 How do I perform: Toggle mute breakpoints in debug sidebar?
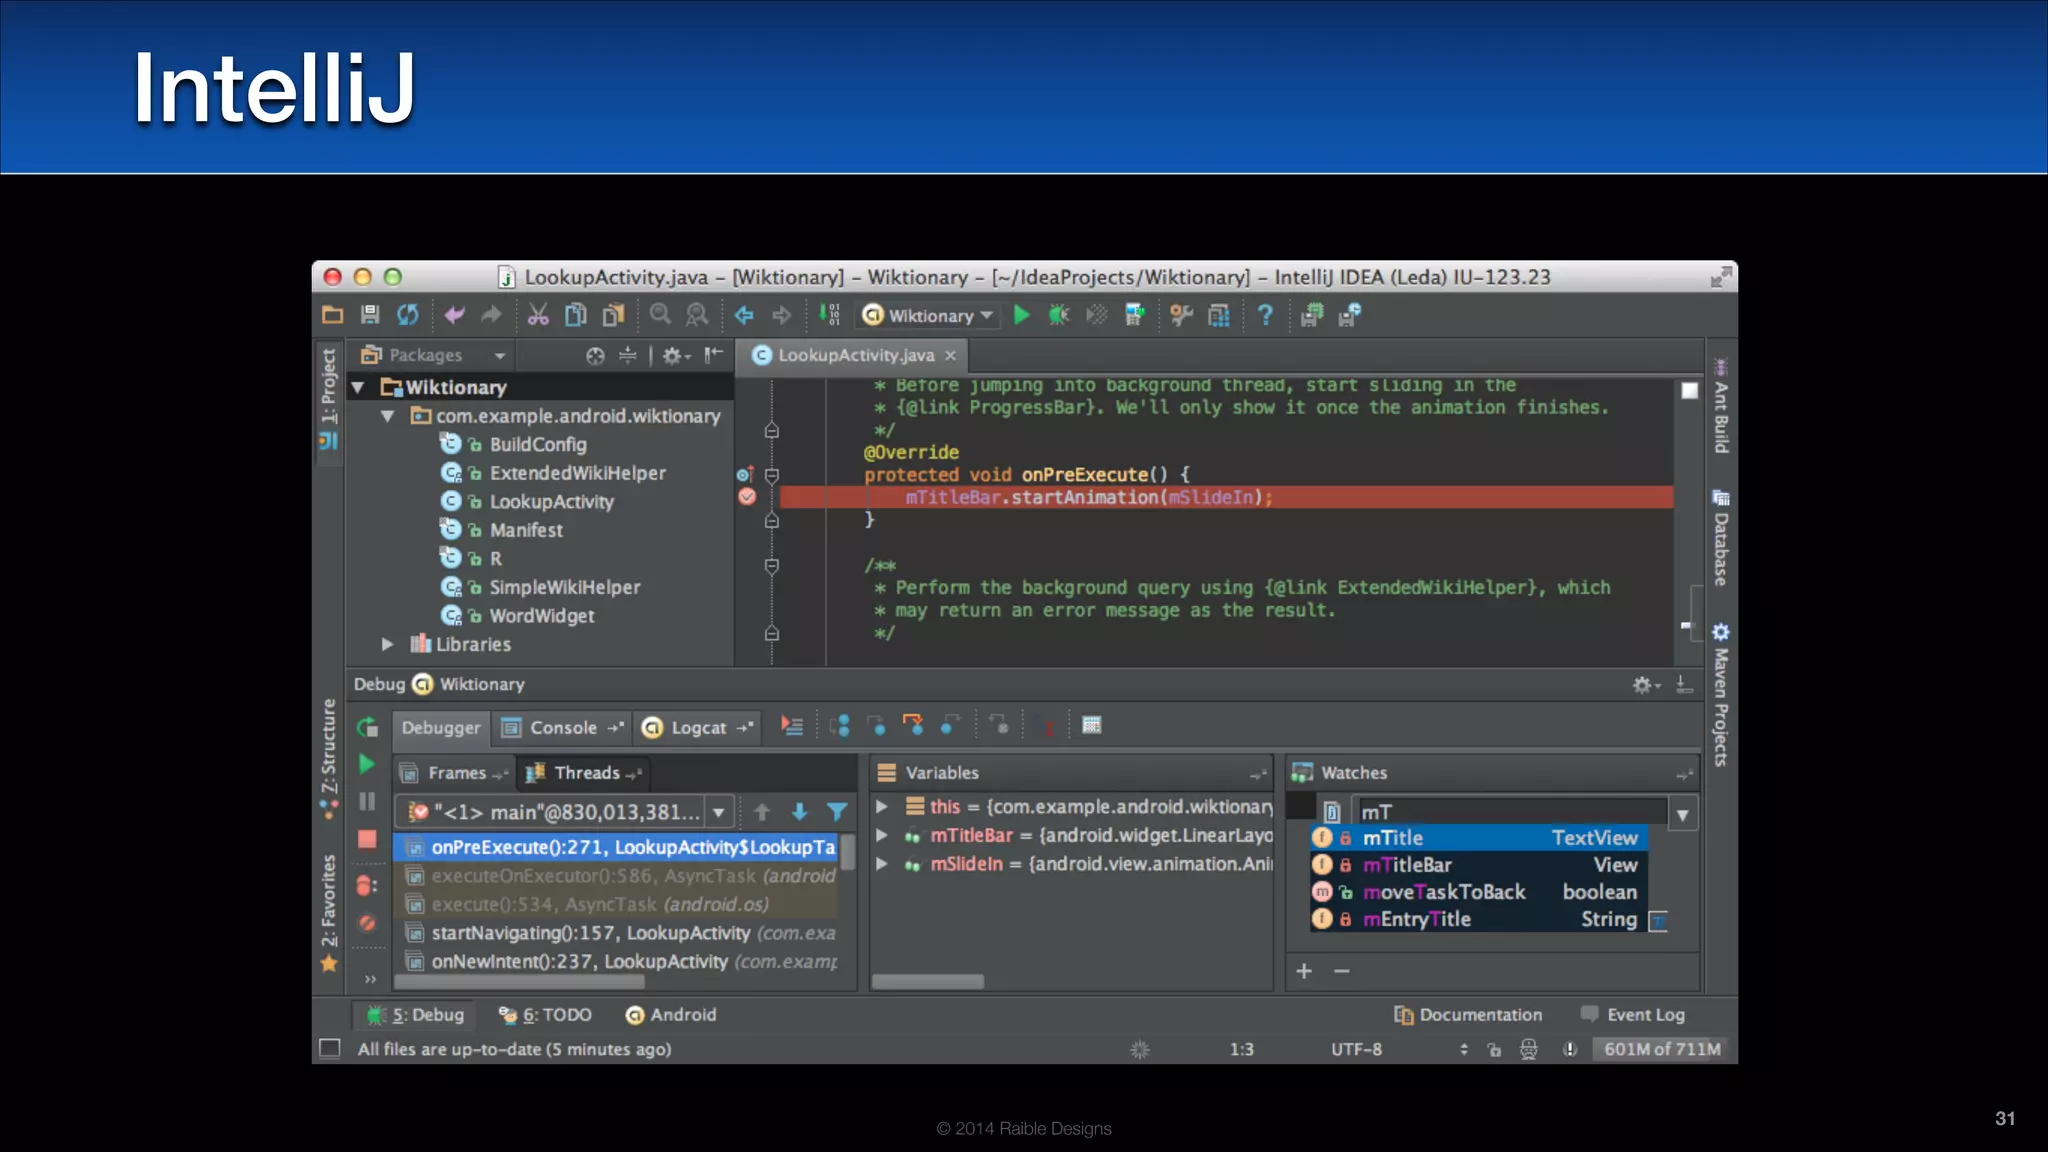[x=367, y=923]
